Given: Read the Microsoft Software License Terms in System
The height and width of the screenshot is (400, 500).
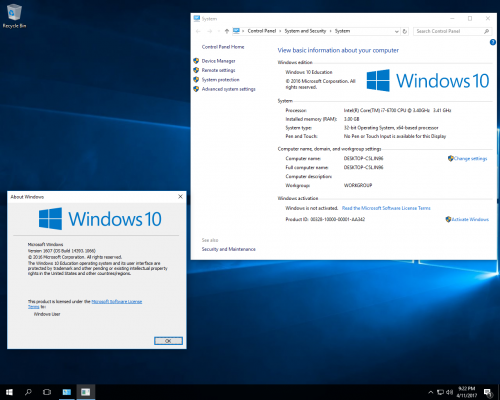Looking at the screenshot, I should (x=386, y=208).
